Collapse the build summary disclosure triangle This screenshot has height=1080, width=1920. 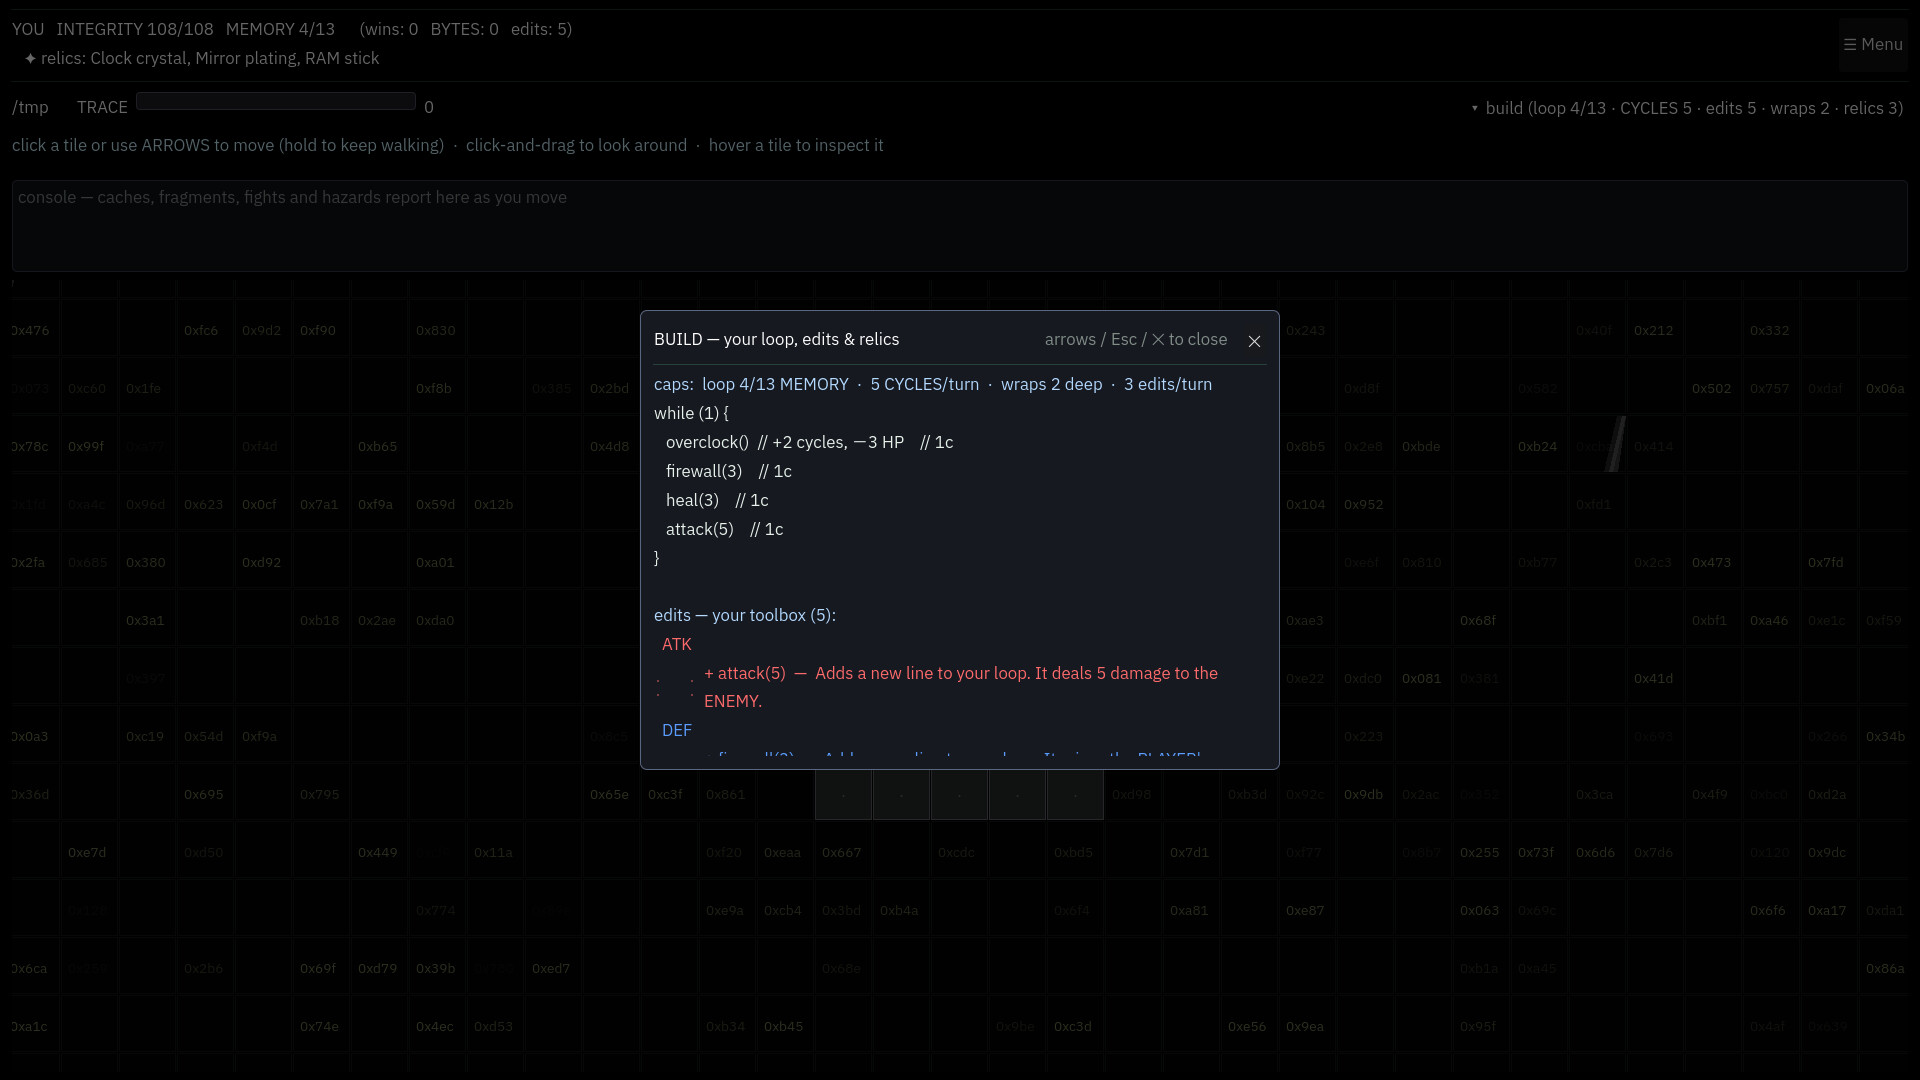[x=1474, y=108]
